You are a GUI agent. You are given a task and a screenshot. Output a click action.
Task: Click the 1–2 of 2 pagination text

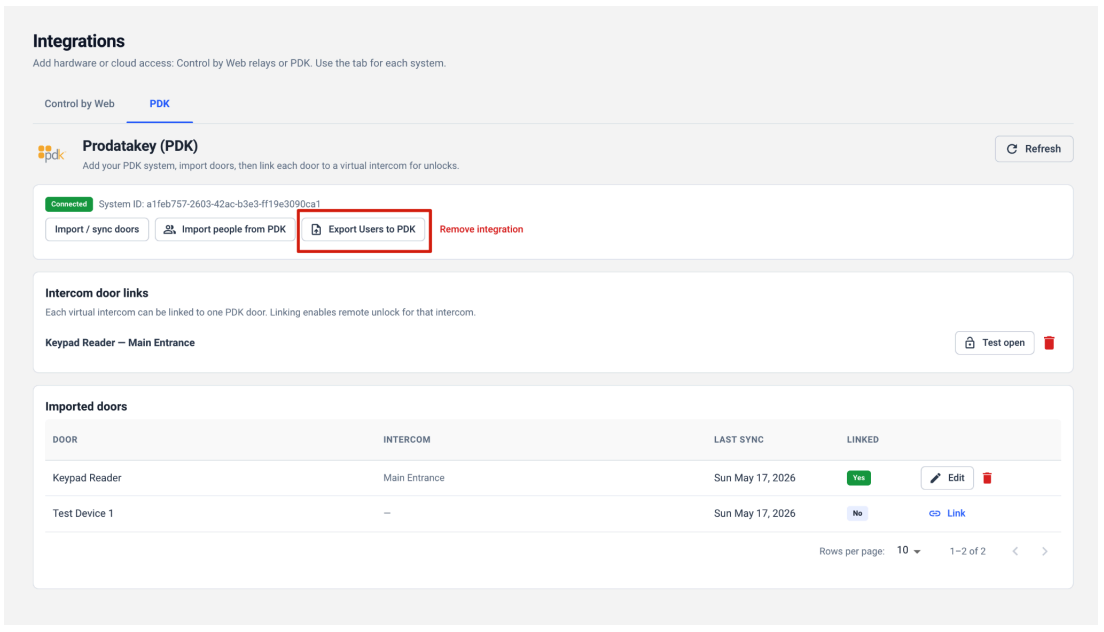click(967, 551)
